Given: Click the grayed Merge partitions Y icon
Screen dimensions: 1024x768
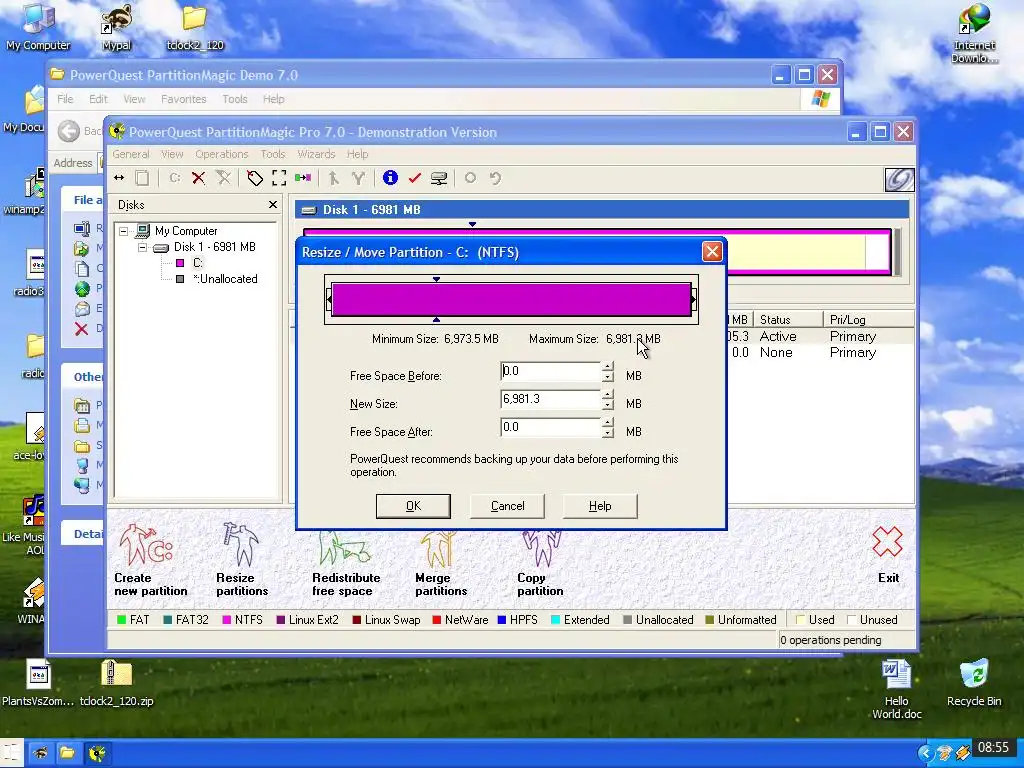Looking at the screenshot, I should 358,178.
